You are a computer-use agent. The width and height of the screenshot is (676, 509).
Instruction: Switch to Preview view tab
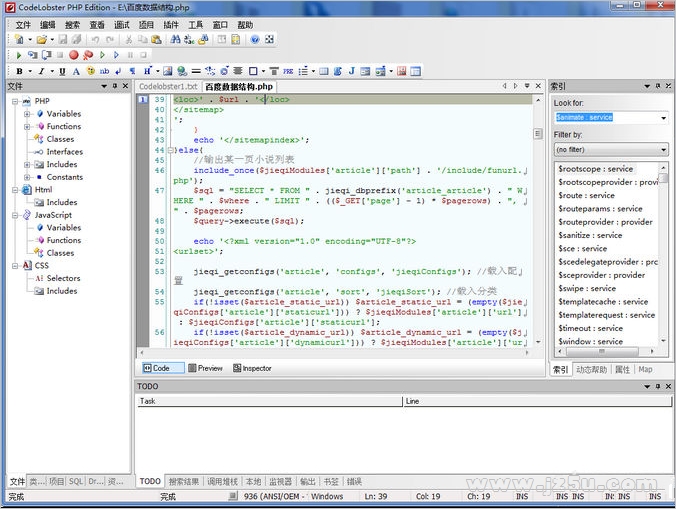(x=206, y=368)
